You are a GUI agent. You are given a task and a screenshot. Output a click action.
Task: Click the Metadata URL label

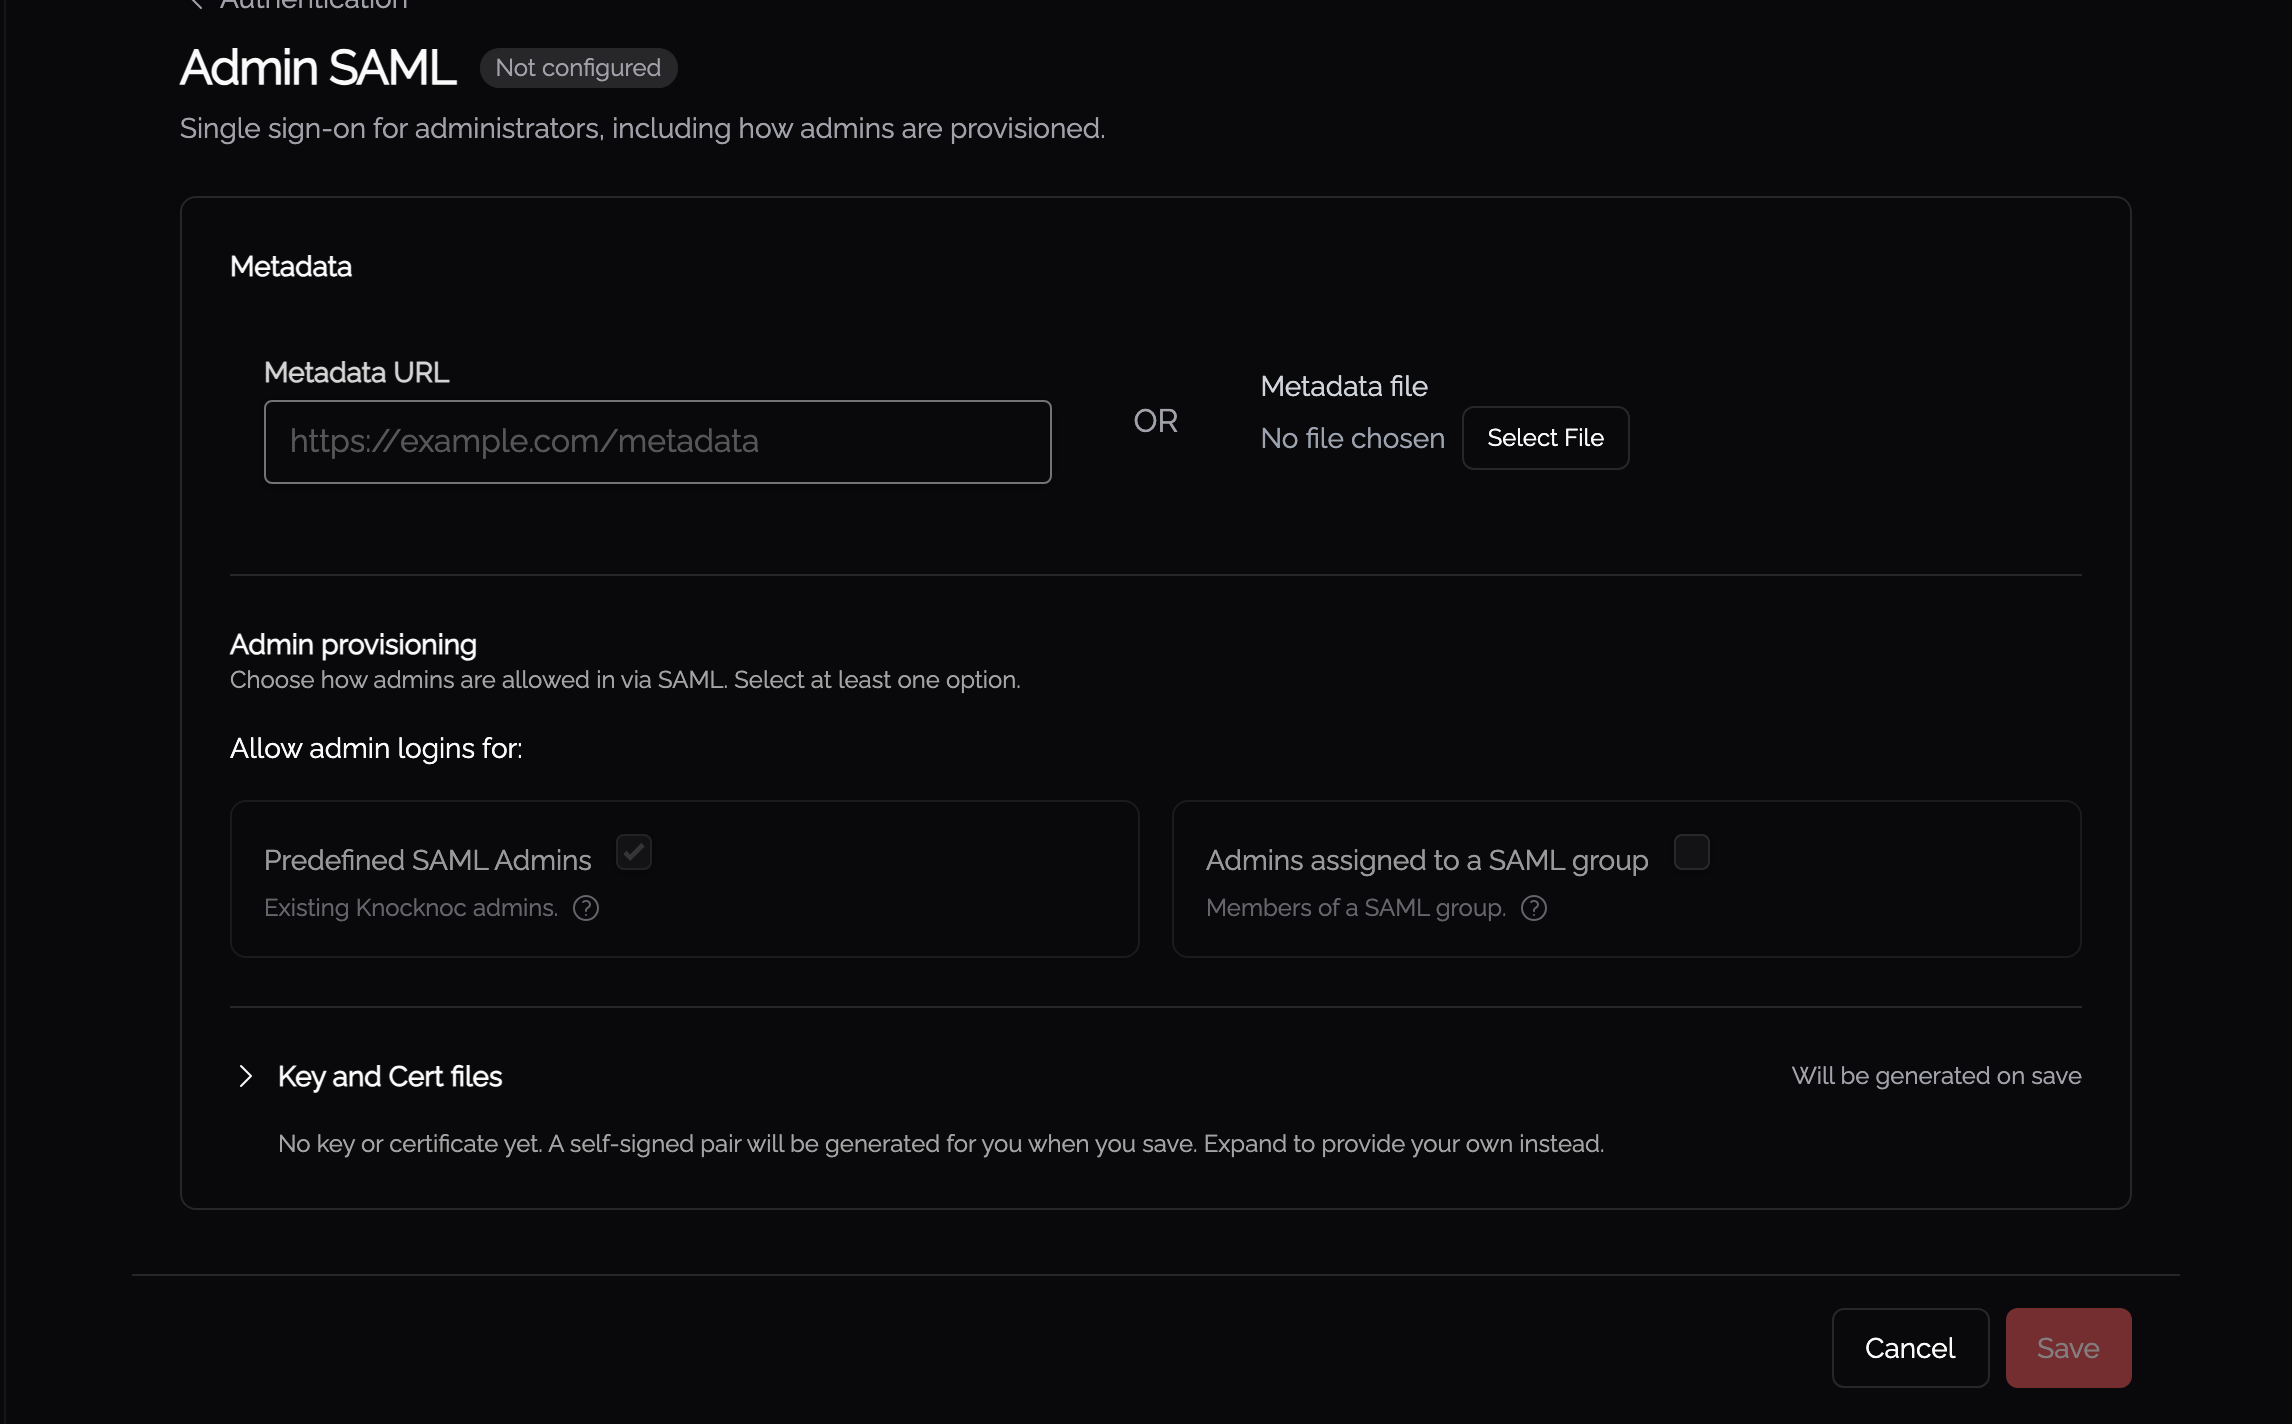coord(356,372)
